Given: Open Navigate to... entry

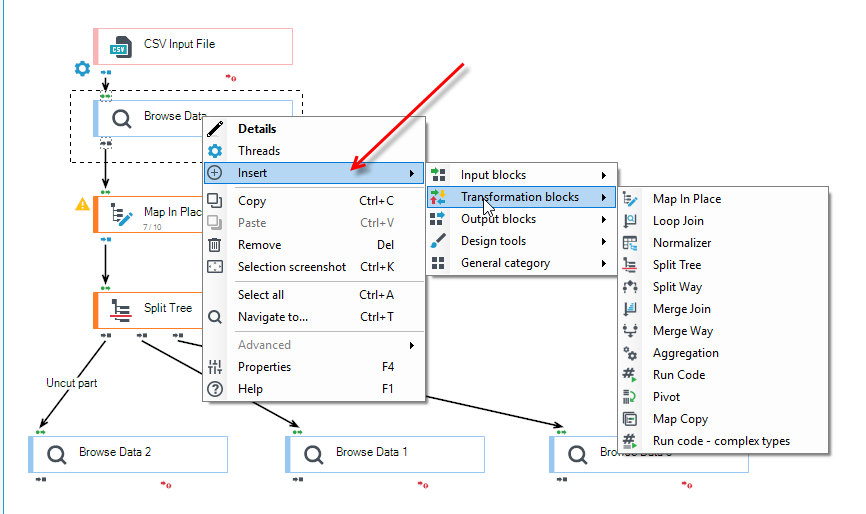Looking at the screenshot, I should [314, 317].
